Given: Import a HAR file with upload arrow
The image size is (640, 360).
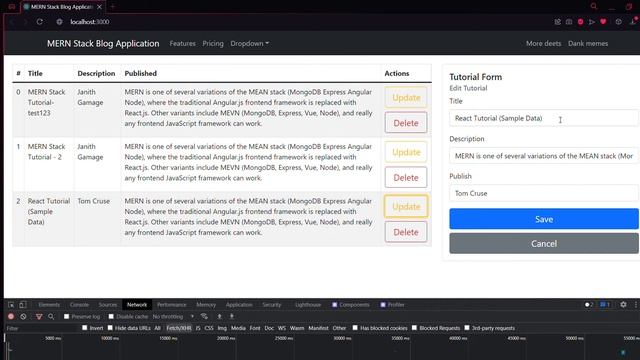Looking at the screenshot, I should pos(219,316).
